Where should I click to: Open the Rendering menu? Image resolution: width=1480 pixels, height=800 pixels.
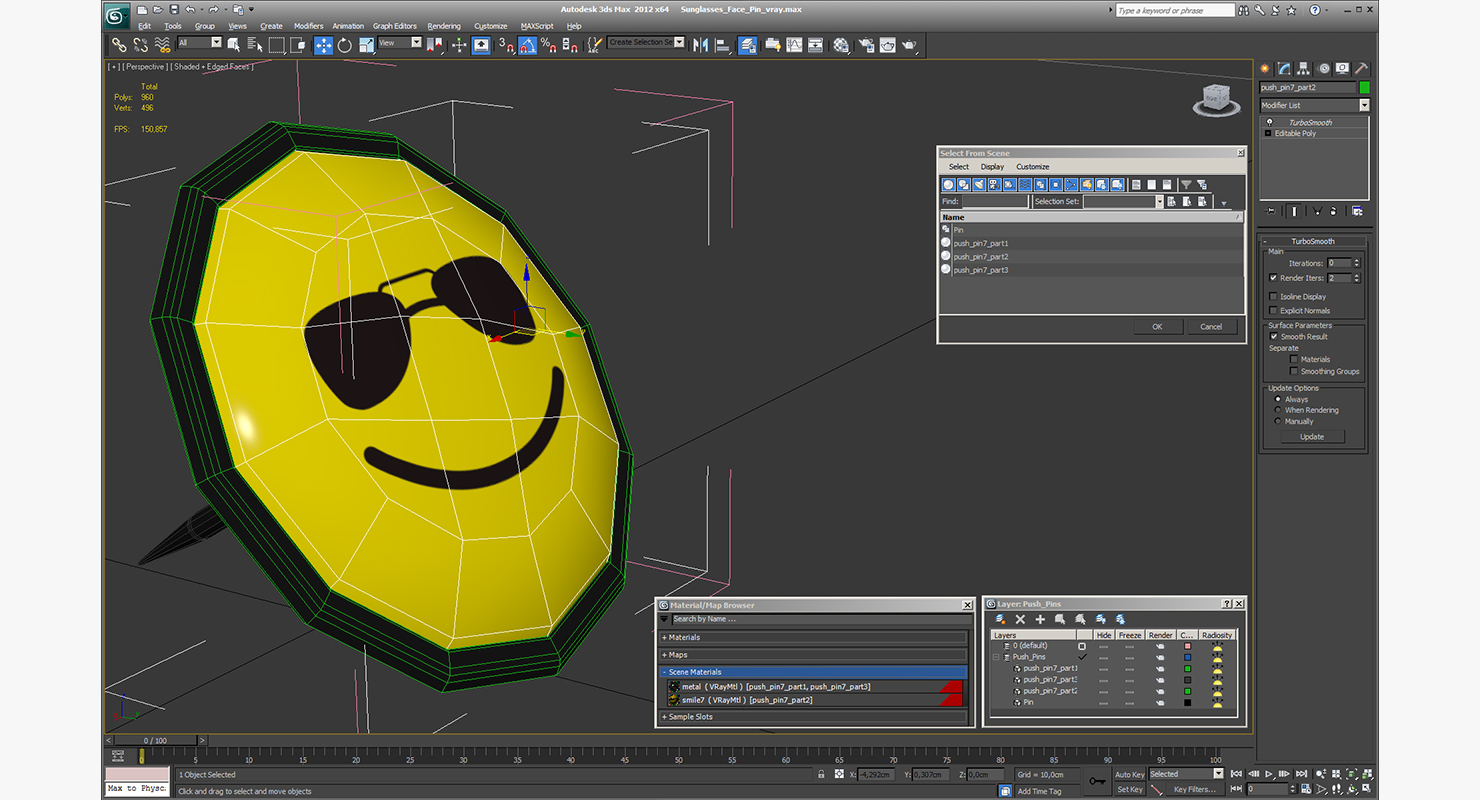coord(444,26)
